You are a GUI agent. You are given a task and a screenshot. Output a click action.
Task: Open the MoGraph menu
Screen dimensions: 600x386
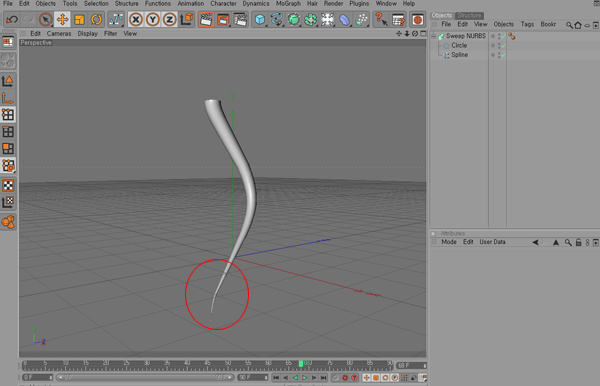pyautogui.click(x=288, y=3)
